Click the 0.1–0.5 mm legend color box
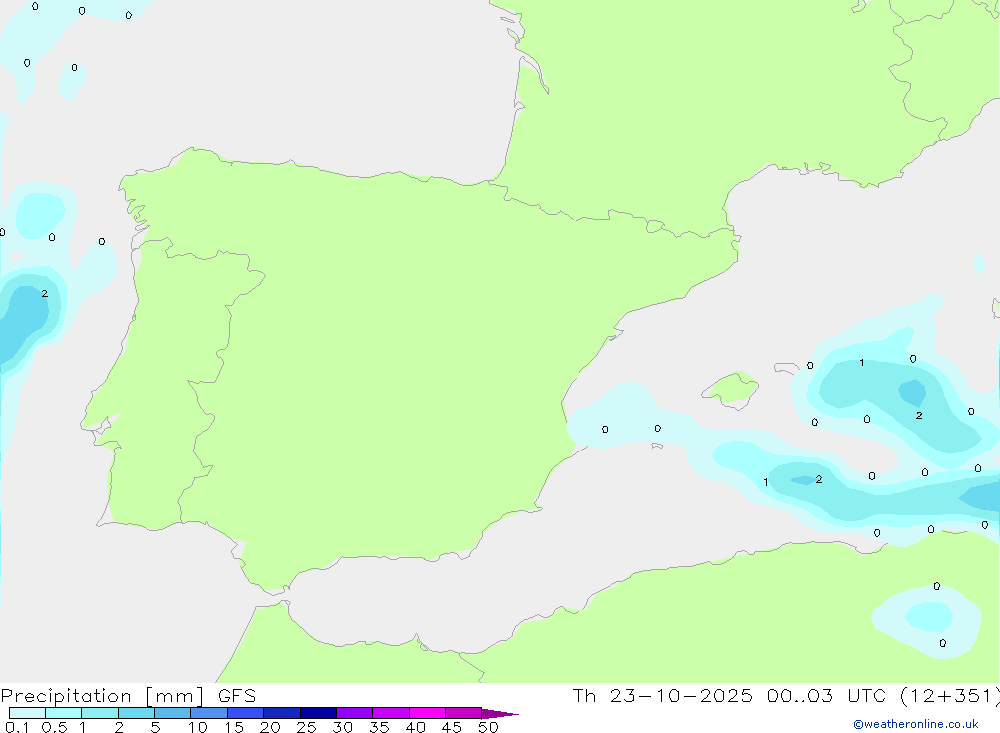 click(x=27, y=713)
